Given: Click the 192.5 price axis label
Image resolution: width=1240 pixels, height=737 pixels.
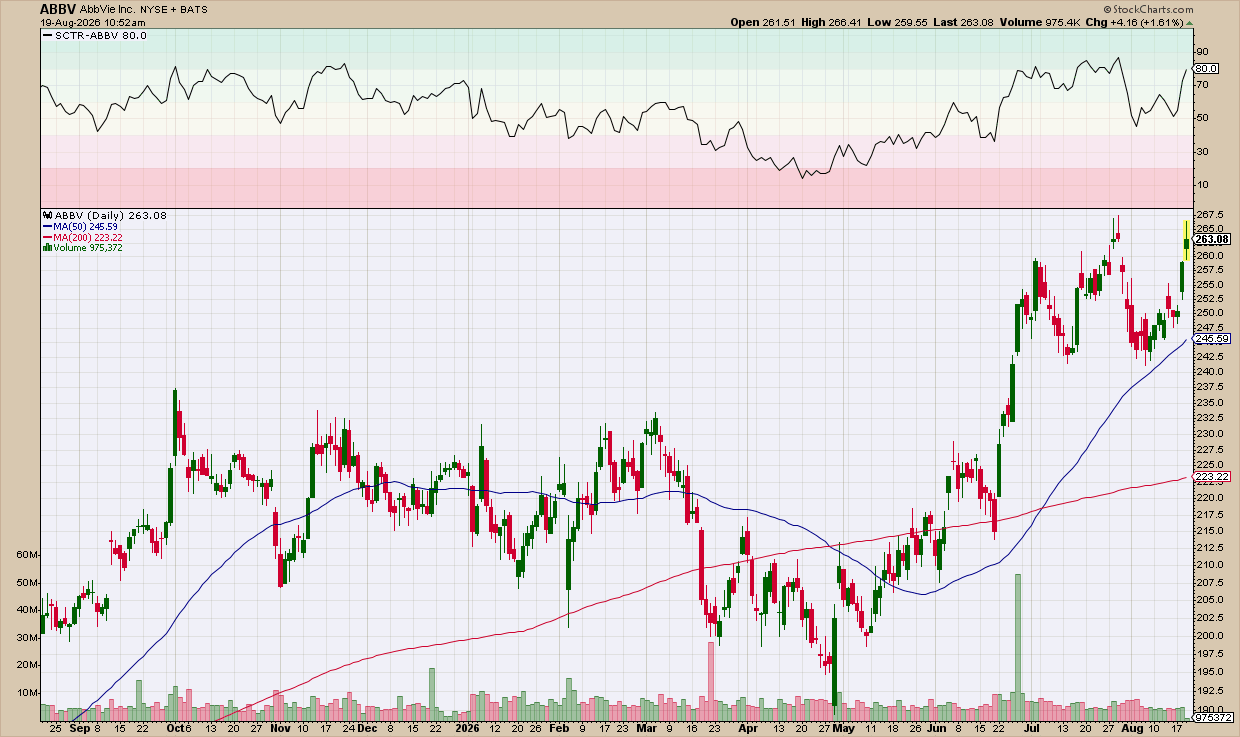Looking at the screenshot, I should [1210, 690].
